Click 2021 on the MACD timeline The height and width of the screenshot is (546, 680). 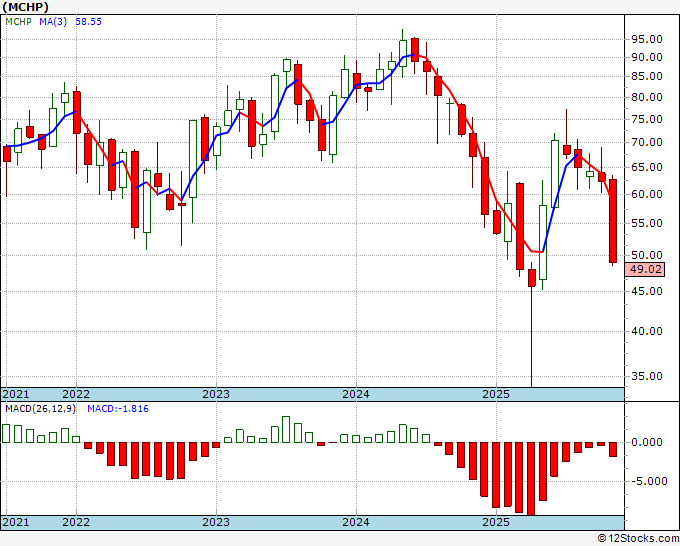[x=16, y=522]
